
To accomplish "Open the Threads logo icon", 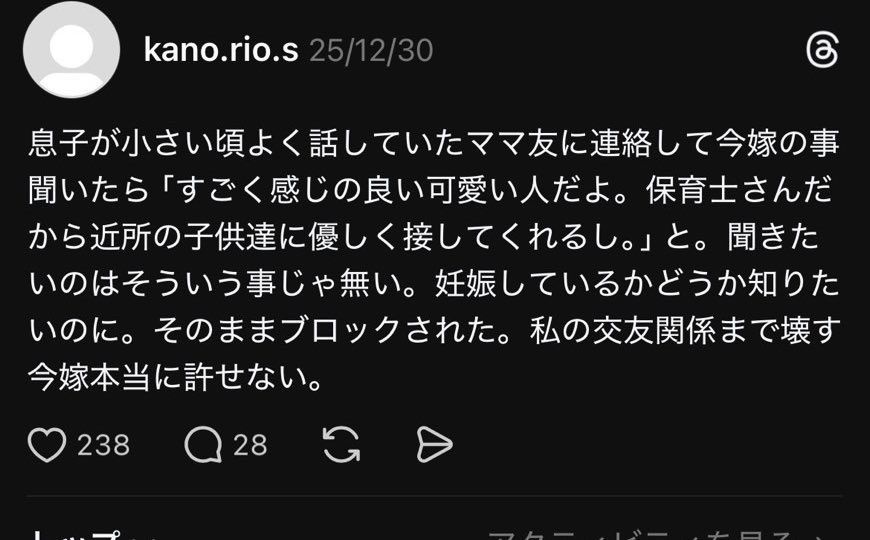I will pos(822,50).
